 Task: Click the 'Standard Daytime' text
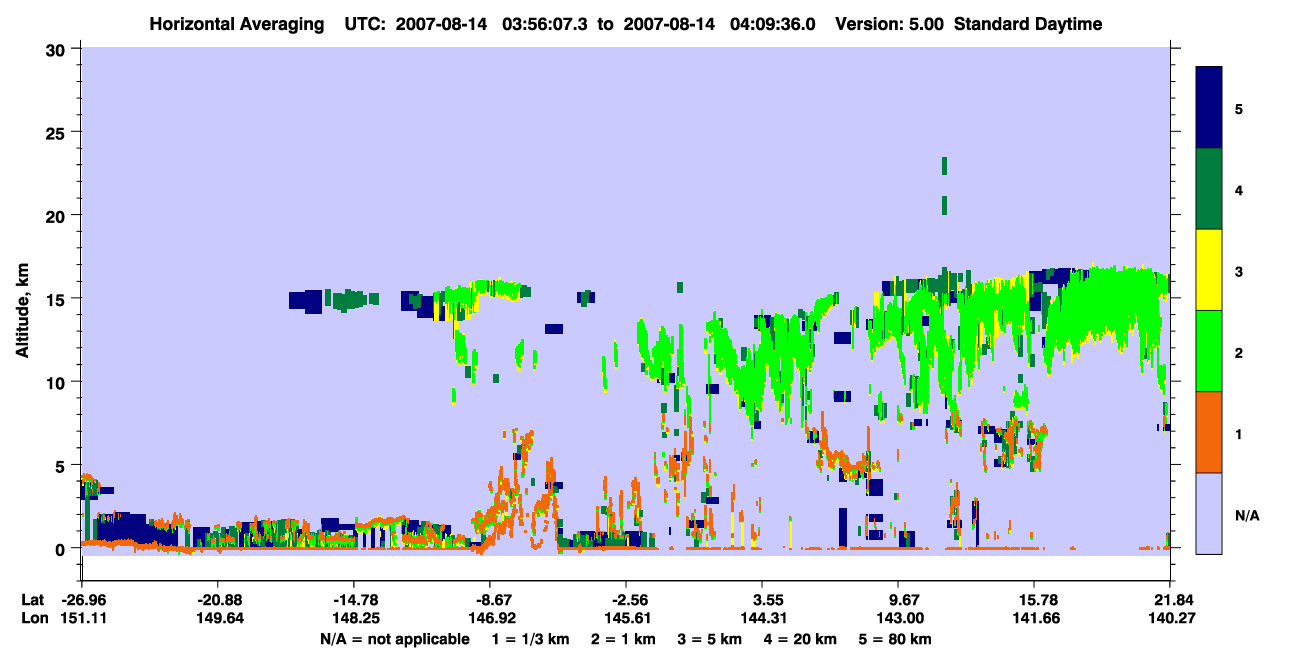coord(1028,24)
